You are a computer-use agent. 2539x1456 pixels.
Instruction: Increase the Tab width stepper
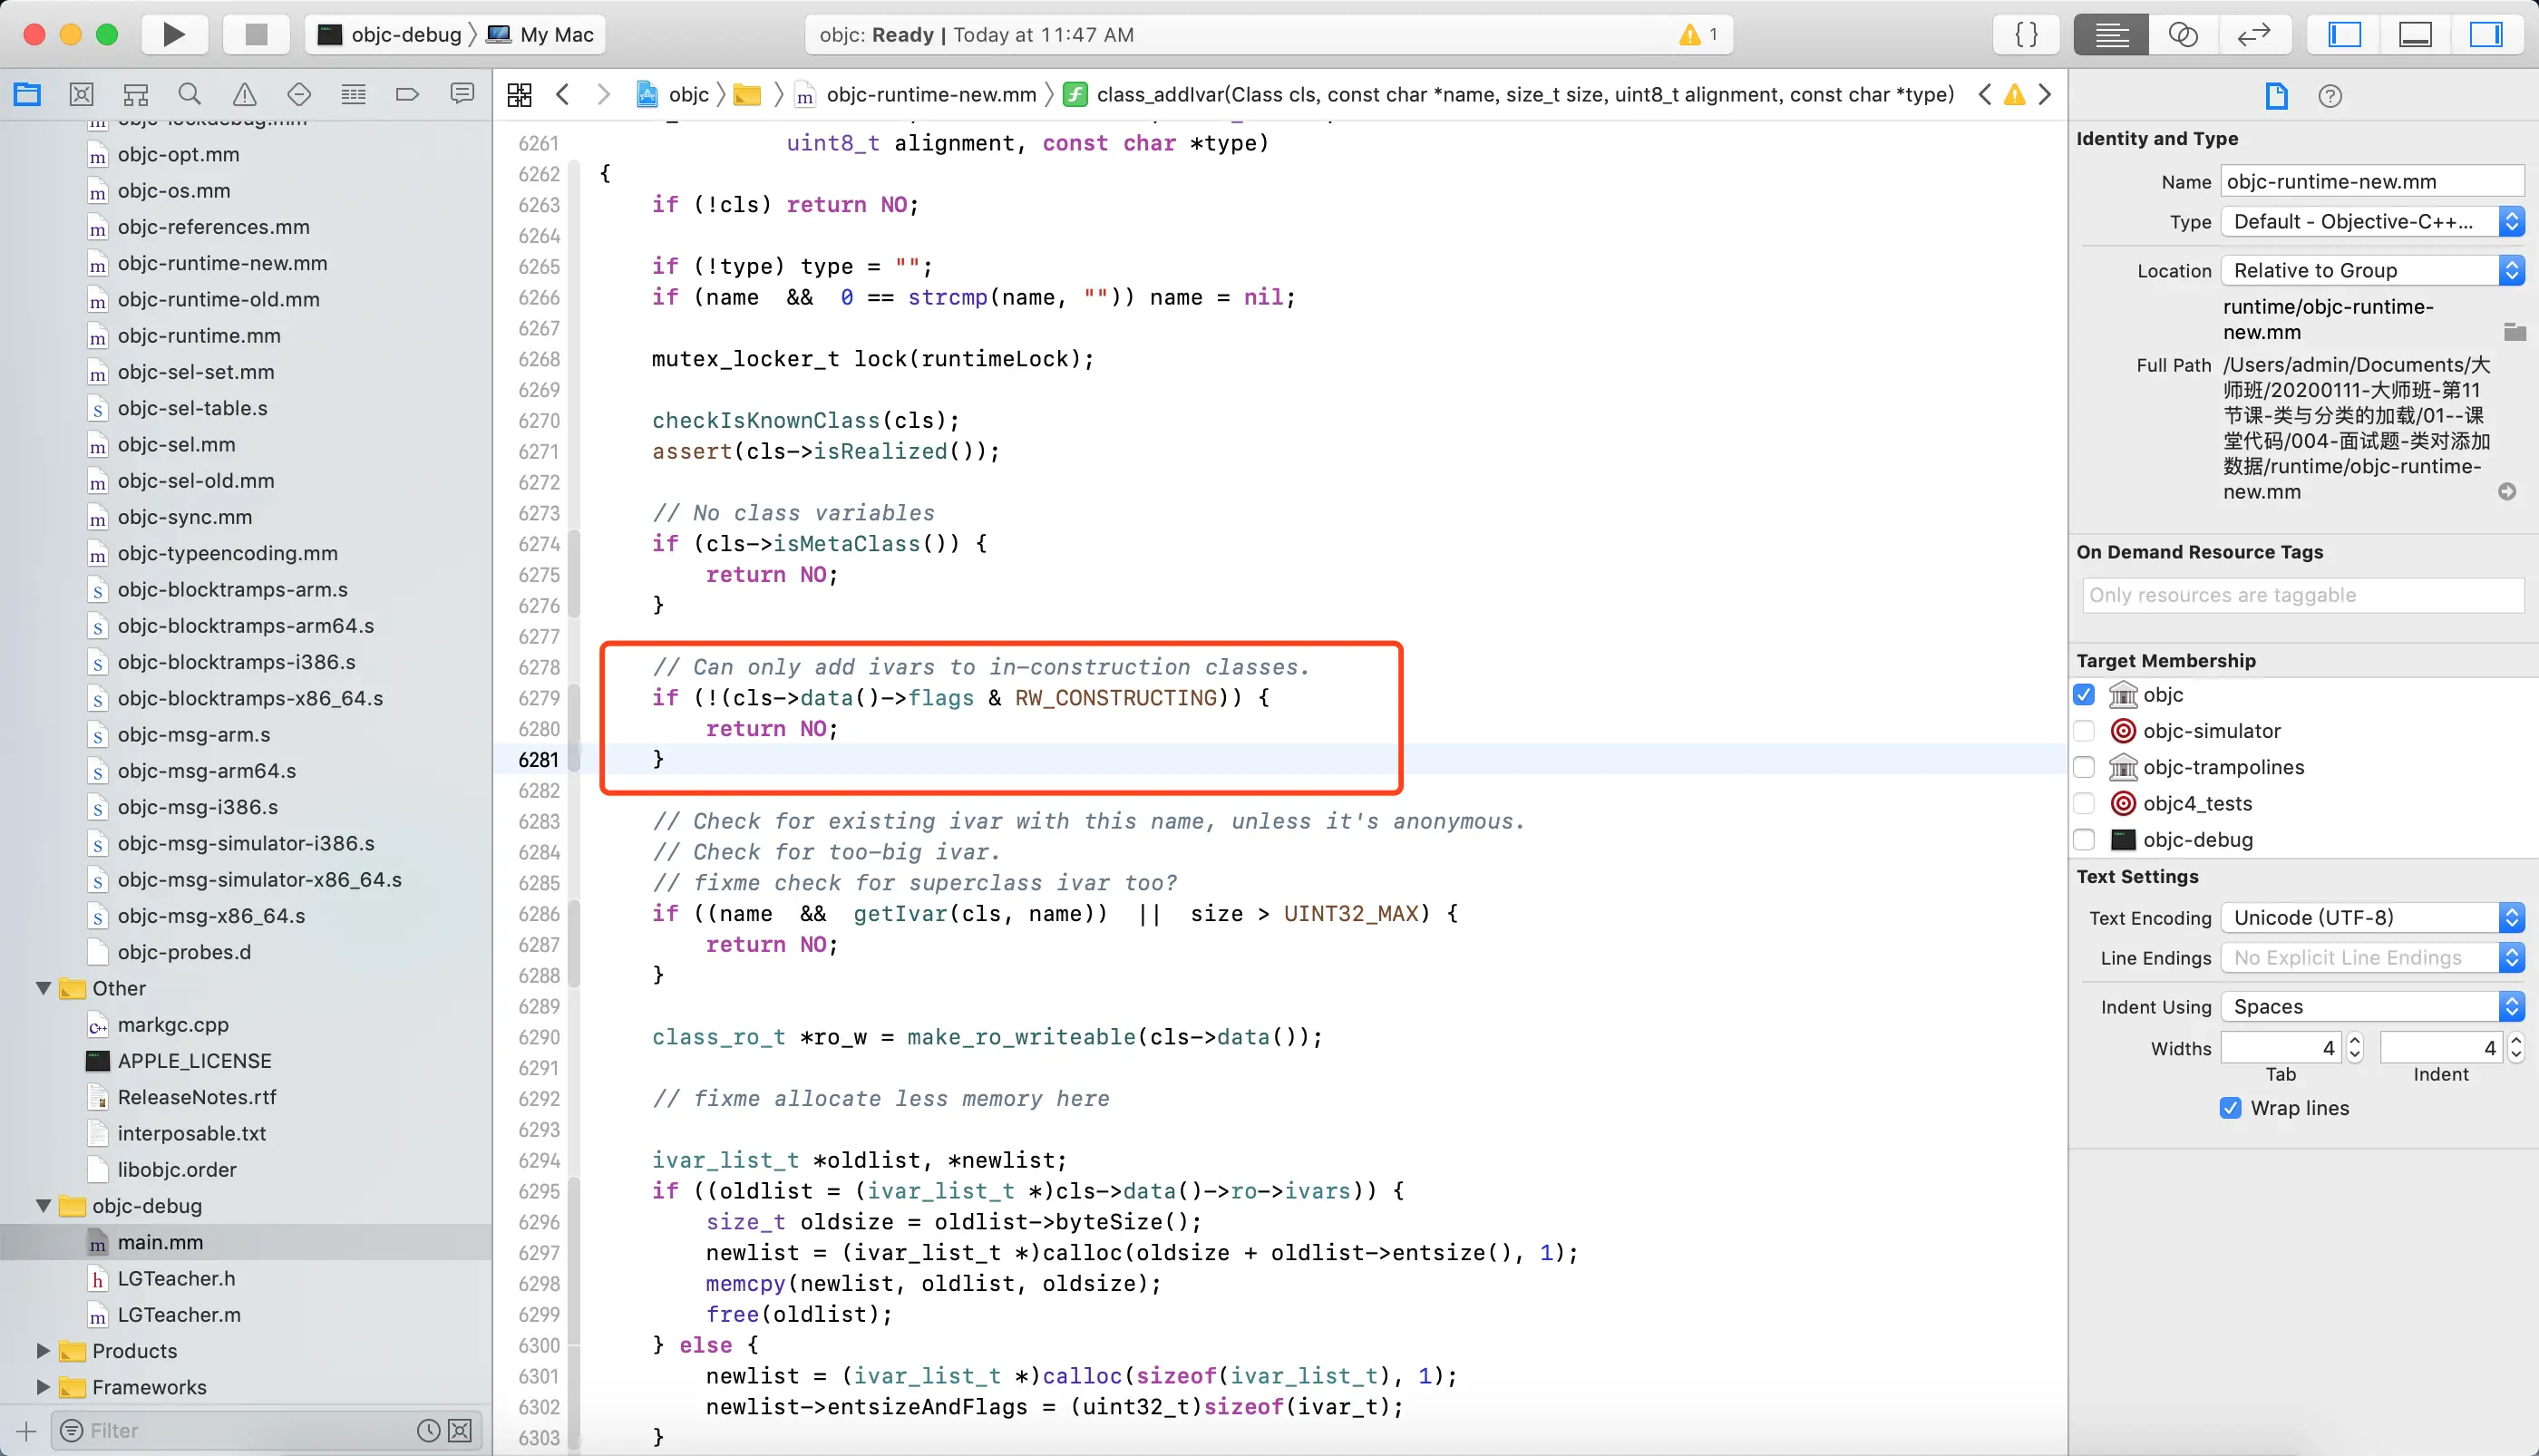pyautogui.click(x=2355, y=1040)
